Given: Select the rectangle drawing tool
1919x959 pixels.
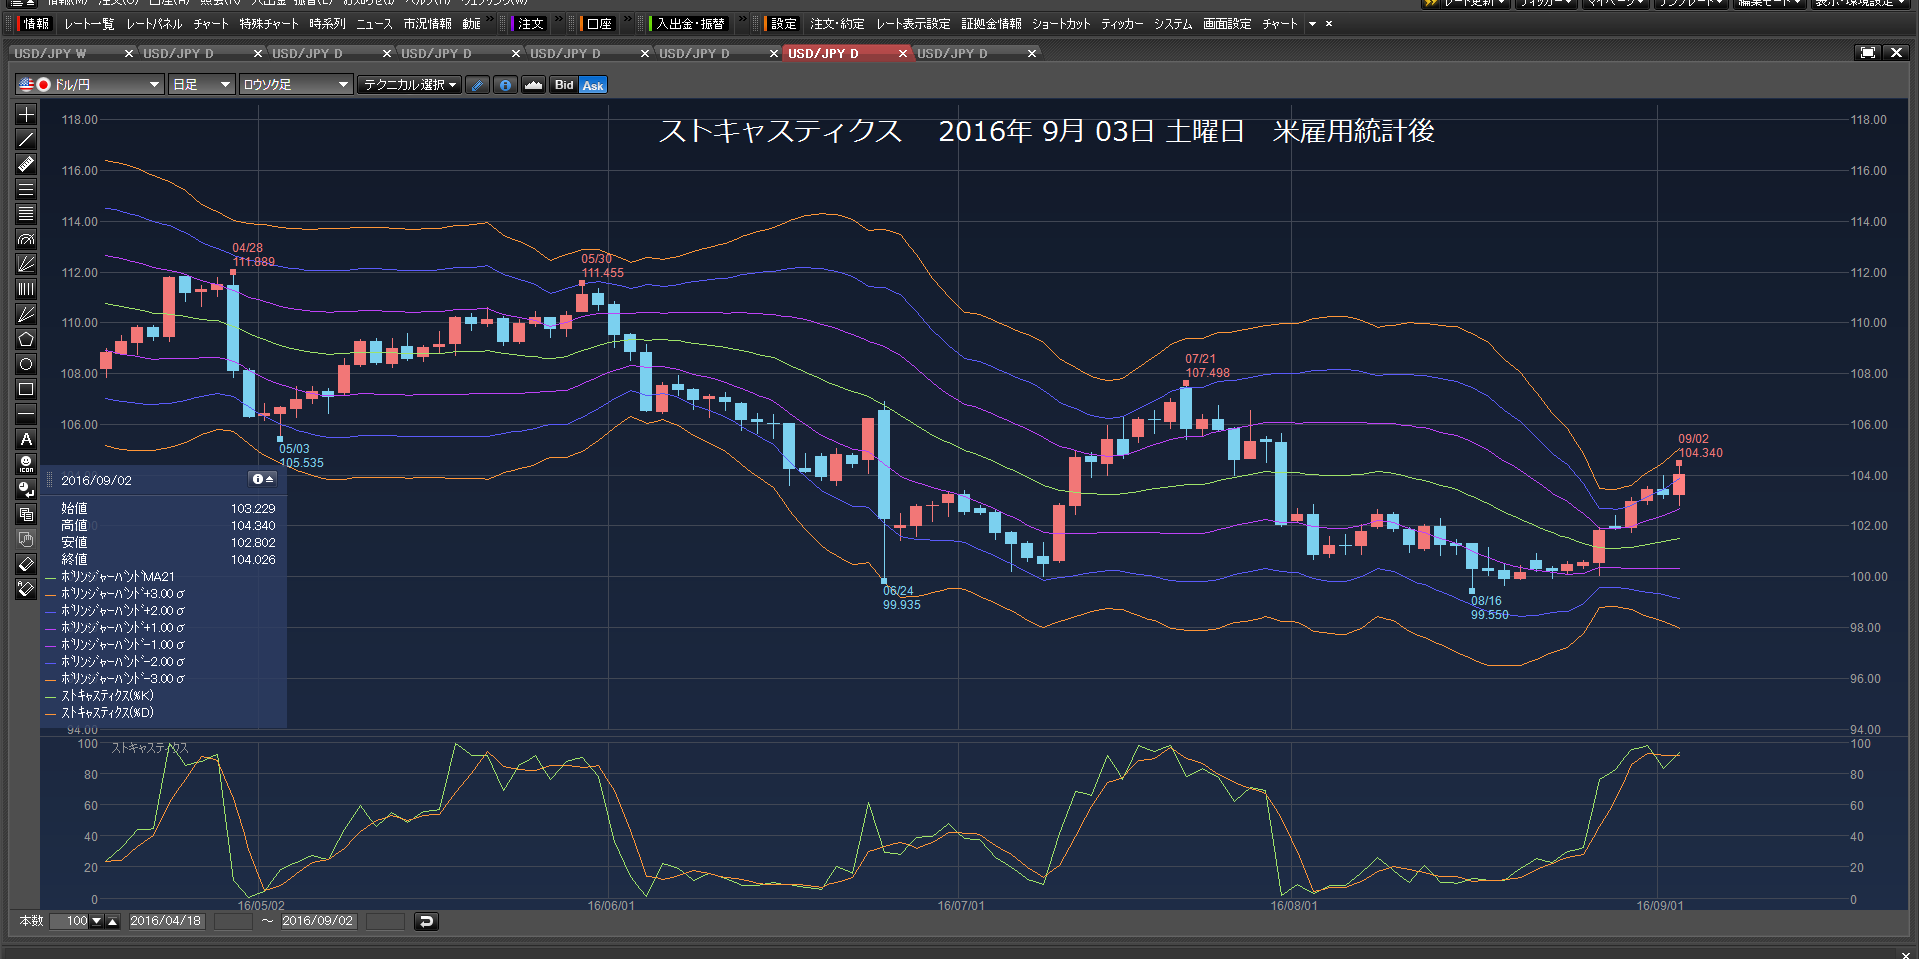Looking at the screenshot, I should click(26, 389).
